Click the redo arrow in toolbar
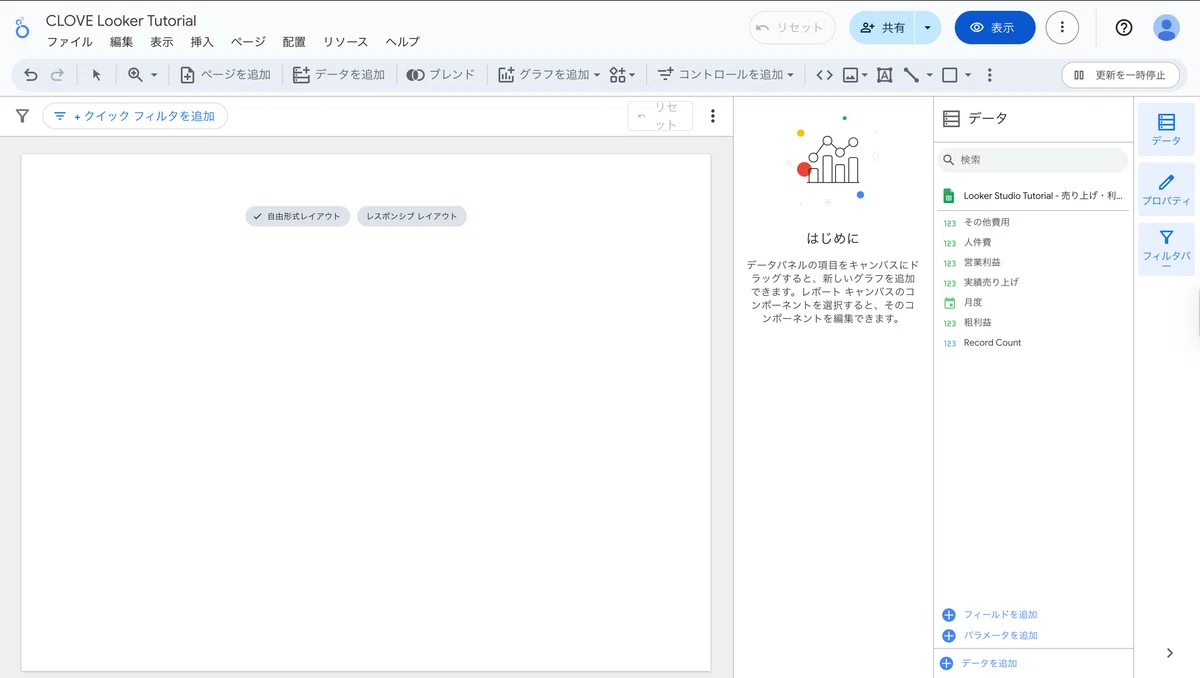The height and width of the screenshot is (678, 1200). click(57, 75)
